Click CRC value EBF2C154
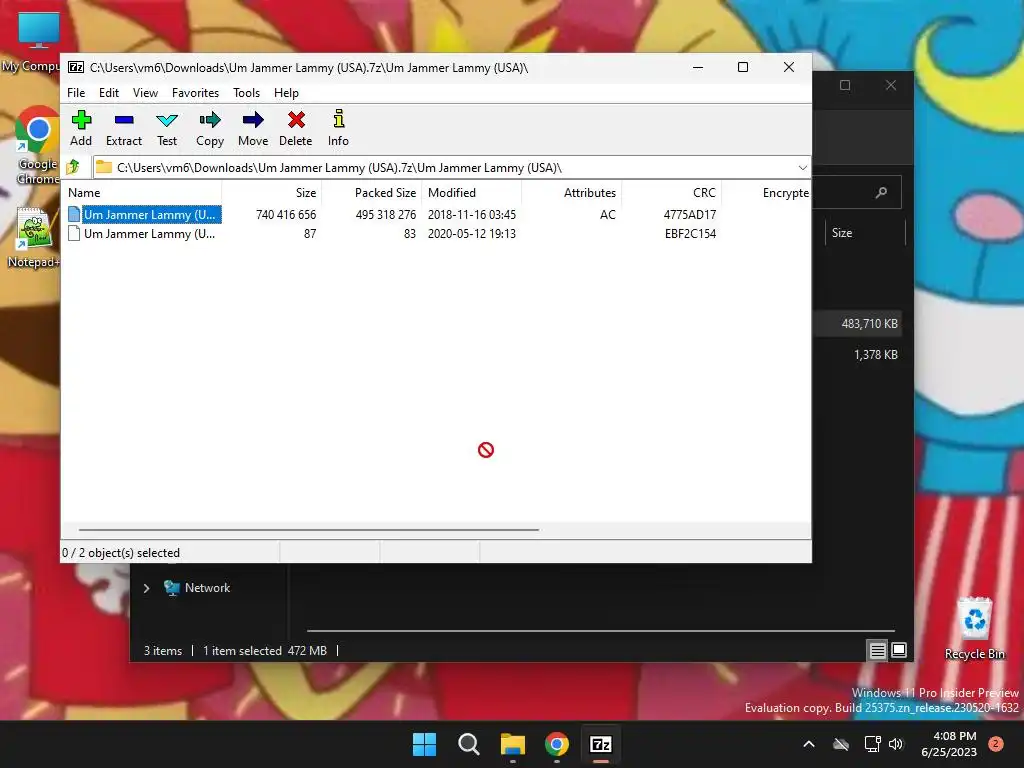Viewport: 1024px width, 768px height. click(690, 233)
